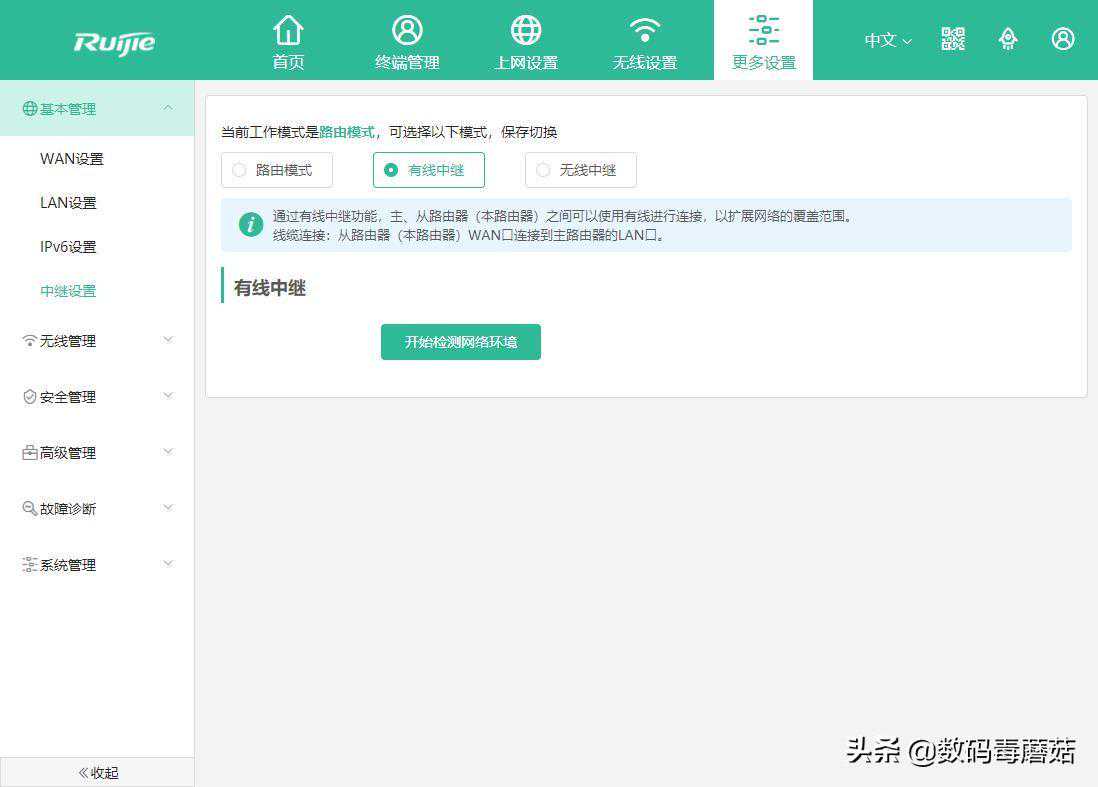Open IPv6设置 in the sidebar
The image size is (1098, 787).
point(68,247)
